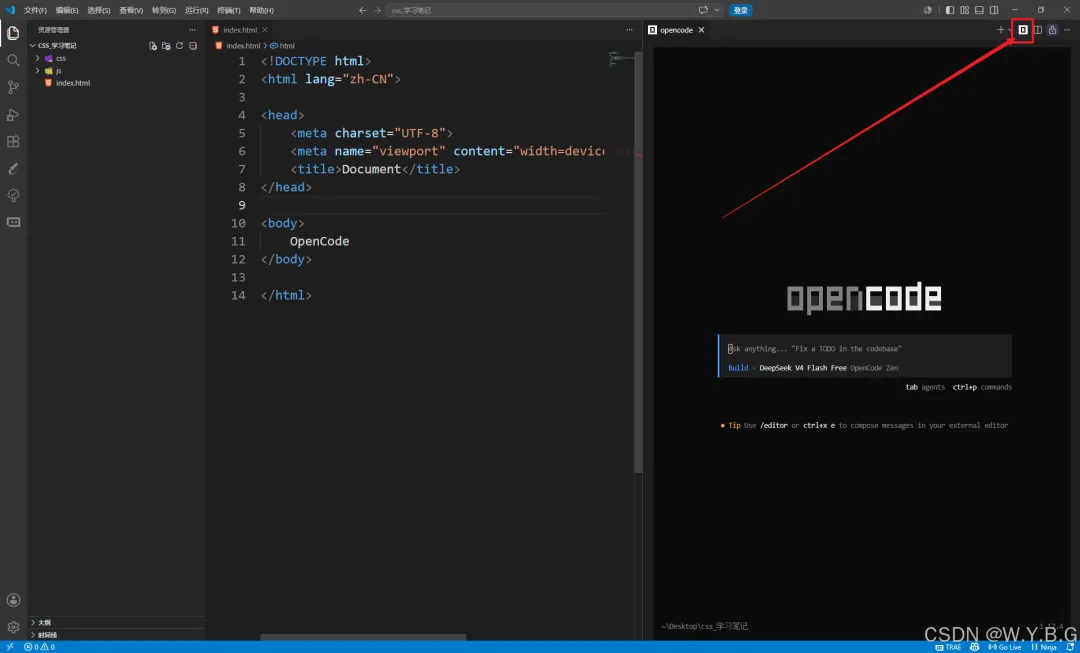Expand the 大纲 outline section

click(32, 622)
